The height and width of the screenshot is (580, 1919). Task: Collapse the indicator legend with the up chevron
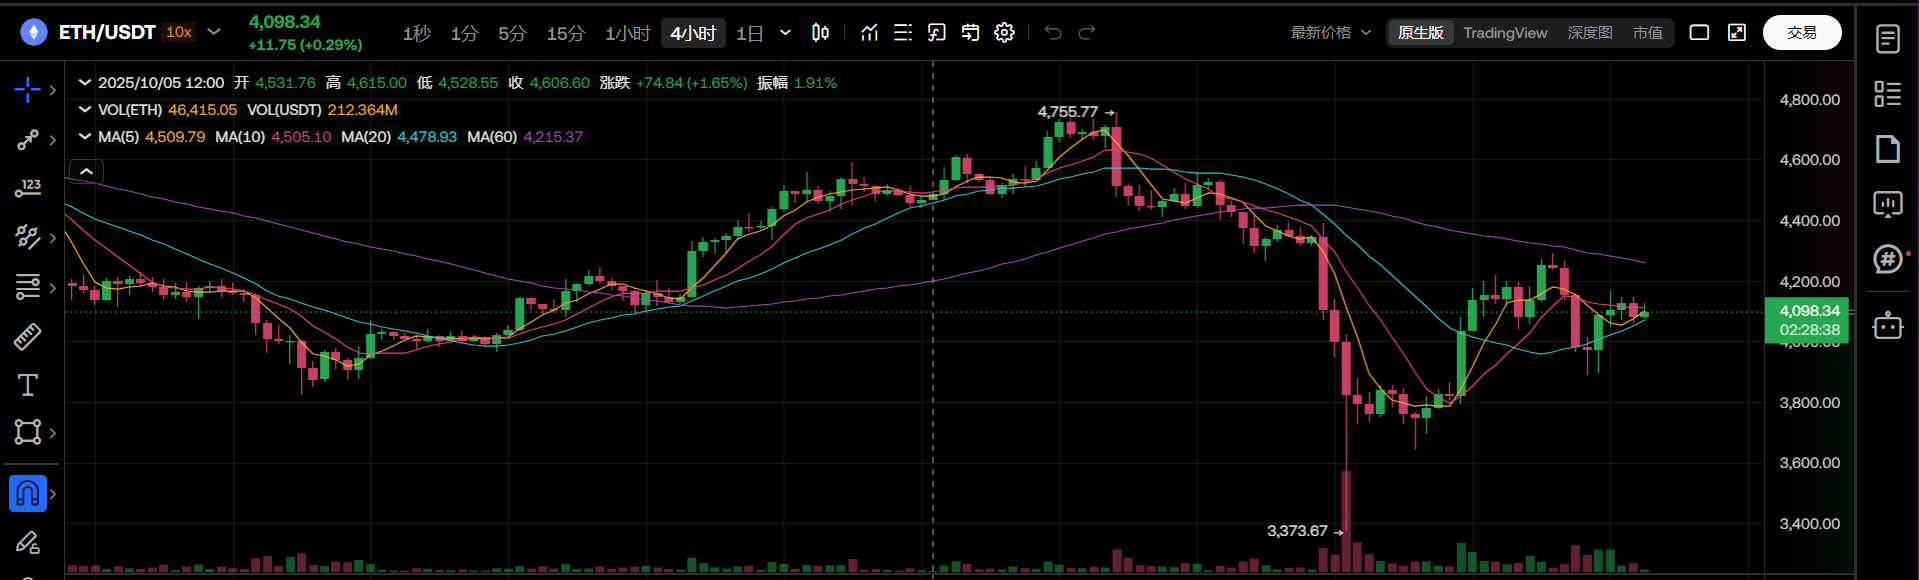click(87, 172)
